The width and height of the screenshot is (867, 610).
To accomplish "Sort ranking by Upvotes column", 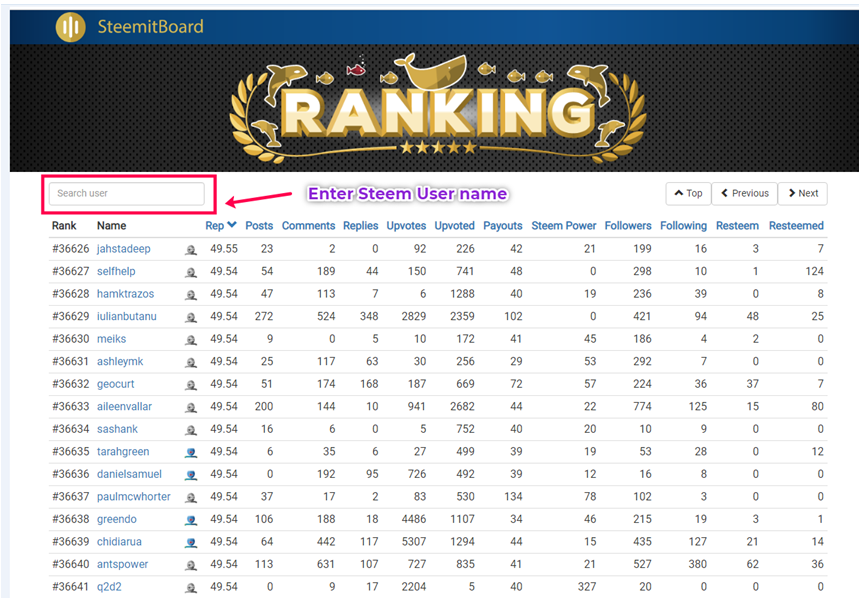I will tap(406, 226).
